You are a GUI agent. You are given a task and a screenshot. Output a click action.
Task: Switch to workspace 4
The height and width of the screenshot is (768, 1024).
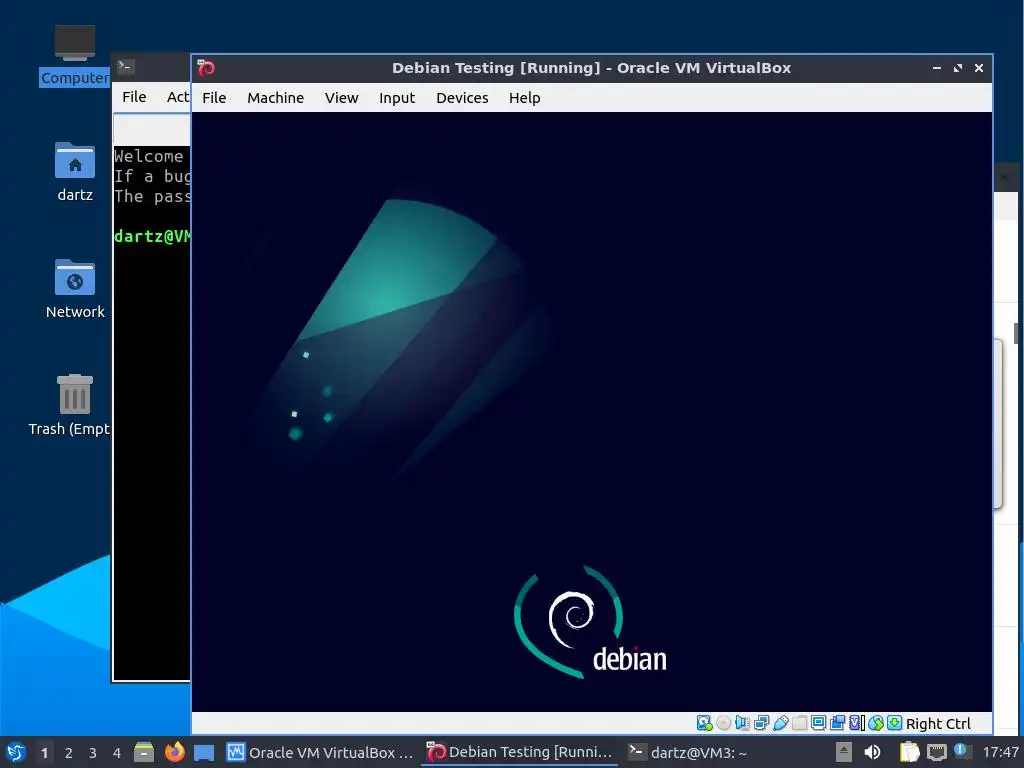[117, 753]
